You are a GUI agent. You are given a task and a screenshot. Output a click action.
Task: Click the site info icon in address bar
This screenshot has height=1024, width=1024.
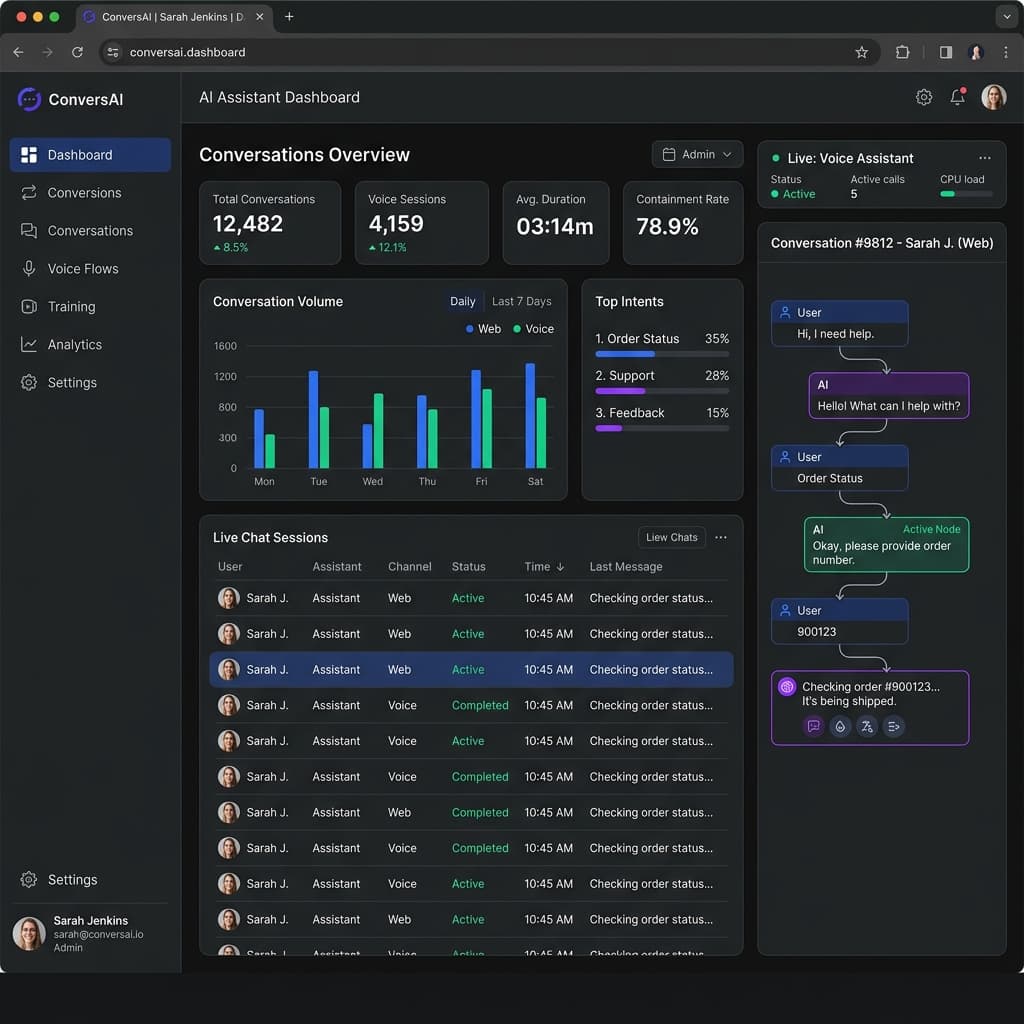pos(112,52)
